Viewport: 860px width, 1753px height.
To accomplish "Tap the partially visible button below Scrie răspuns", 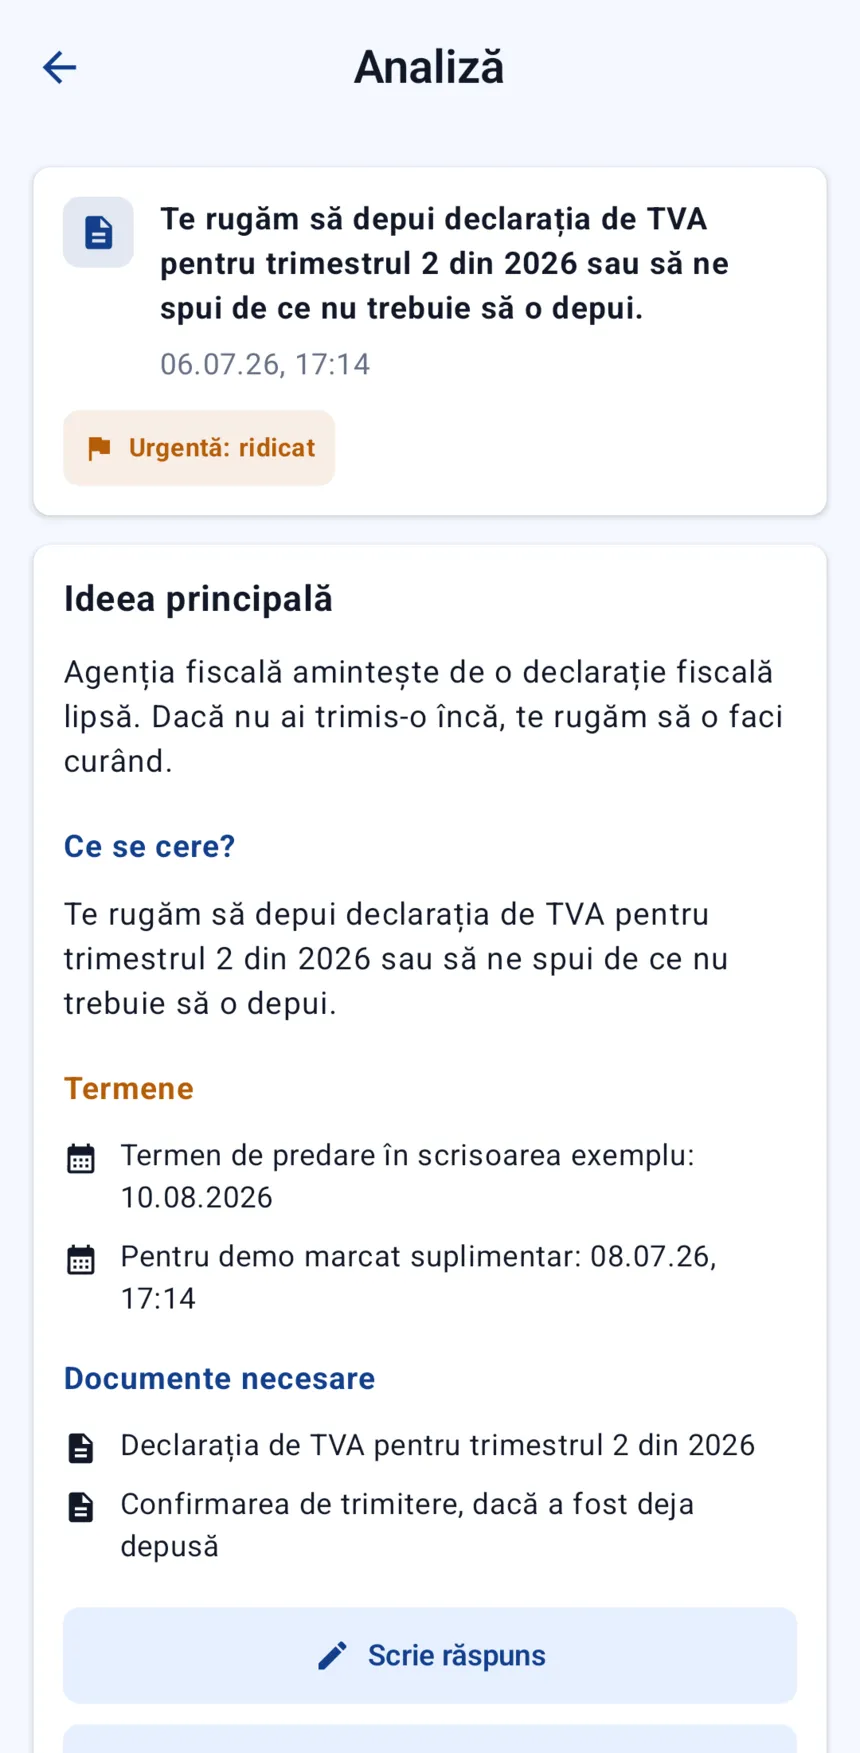I will (430, 1739).
